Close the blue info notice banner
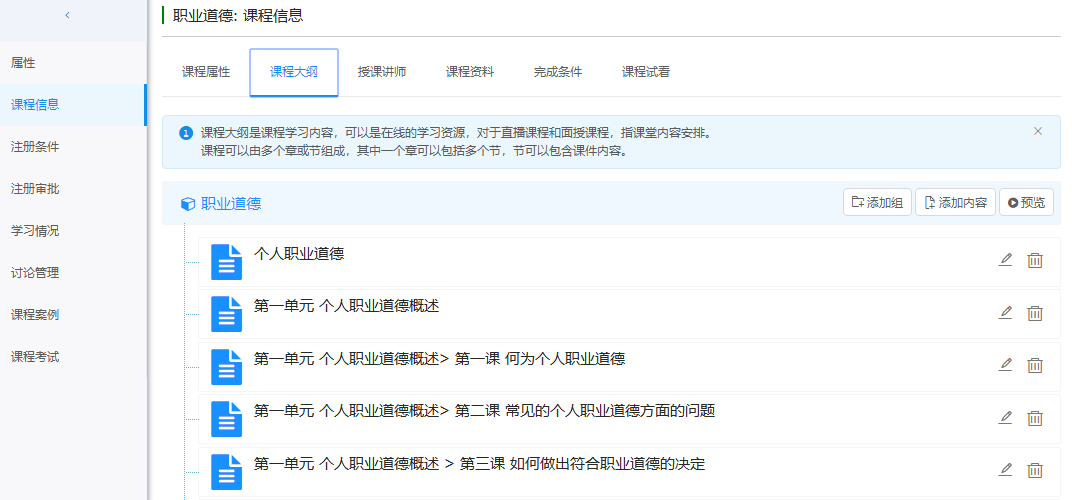This screenshot has width=1072, height=500. pyautogui.click(x=1037, y=131)
